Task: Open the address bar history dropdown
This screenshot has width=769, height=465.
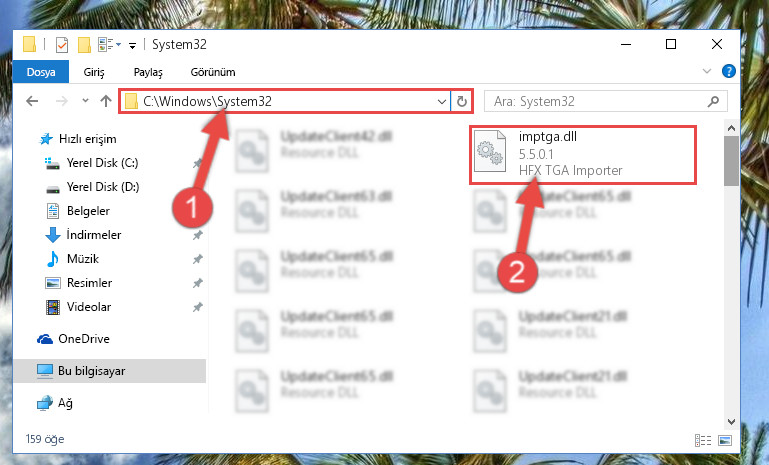Action: point(441,102)
